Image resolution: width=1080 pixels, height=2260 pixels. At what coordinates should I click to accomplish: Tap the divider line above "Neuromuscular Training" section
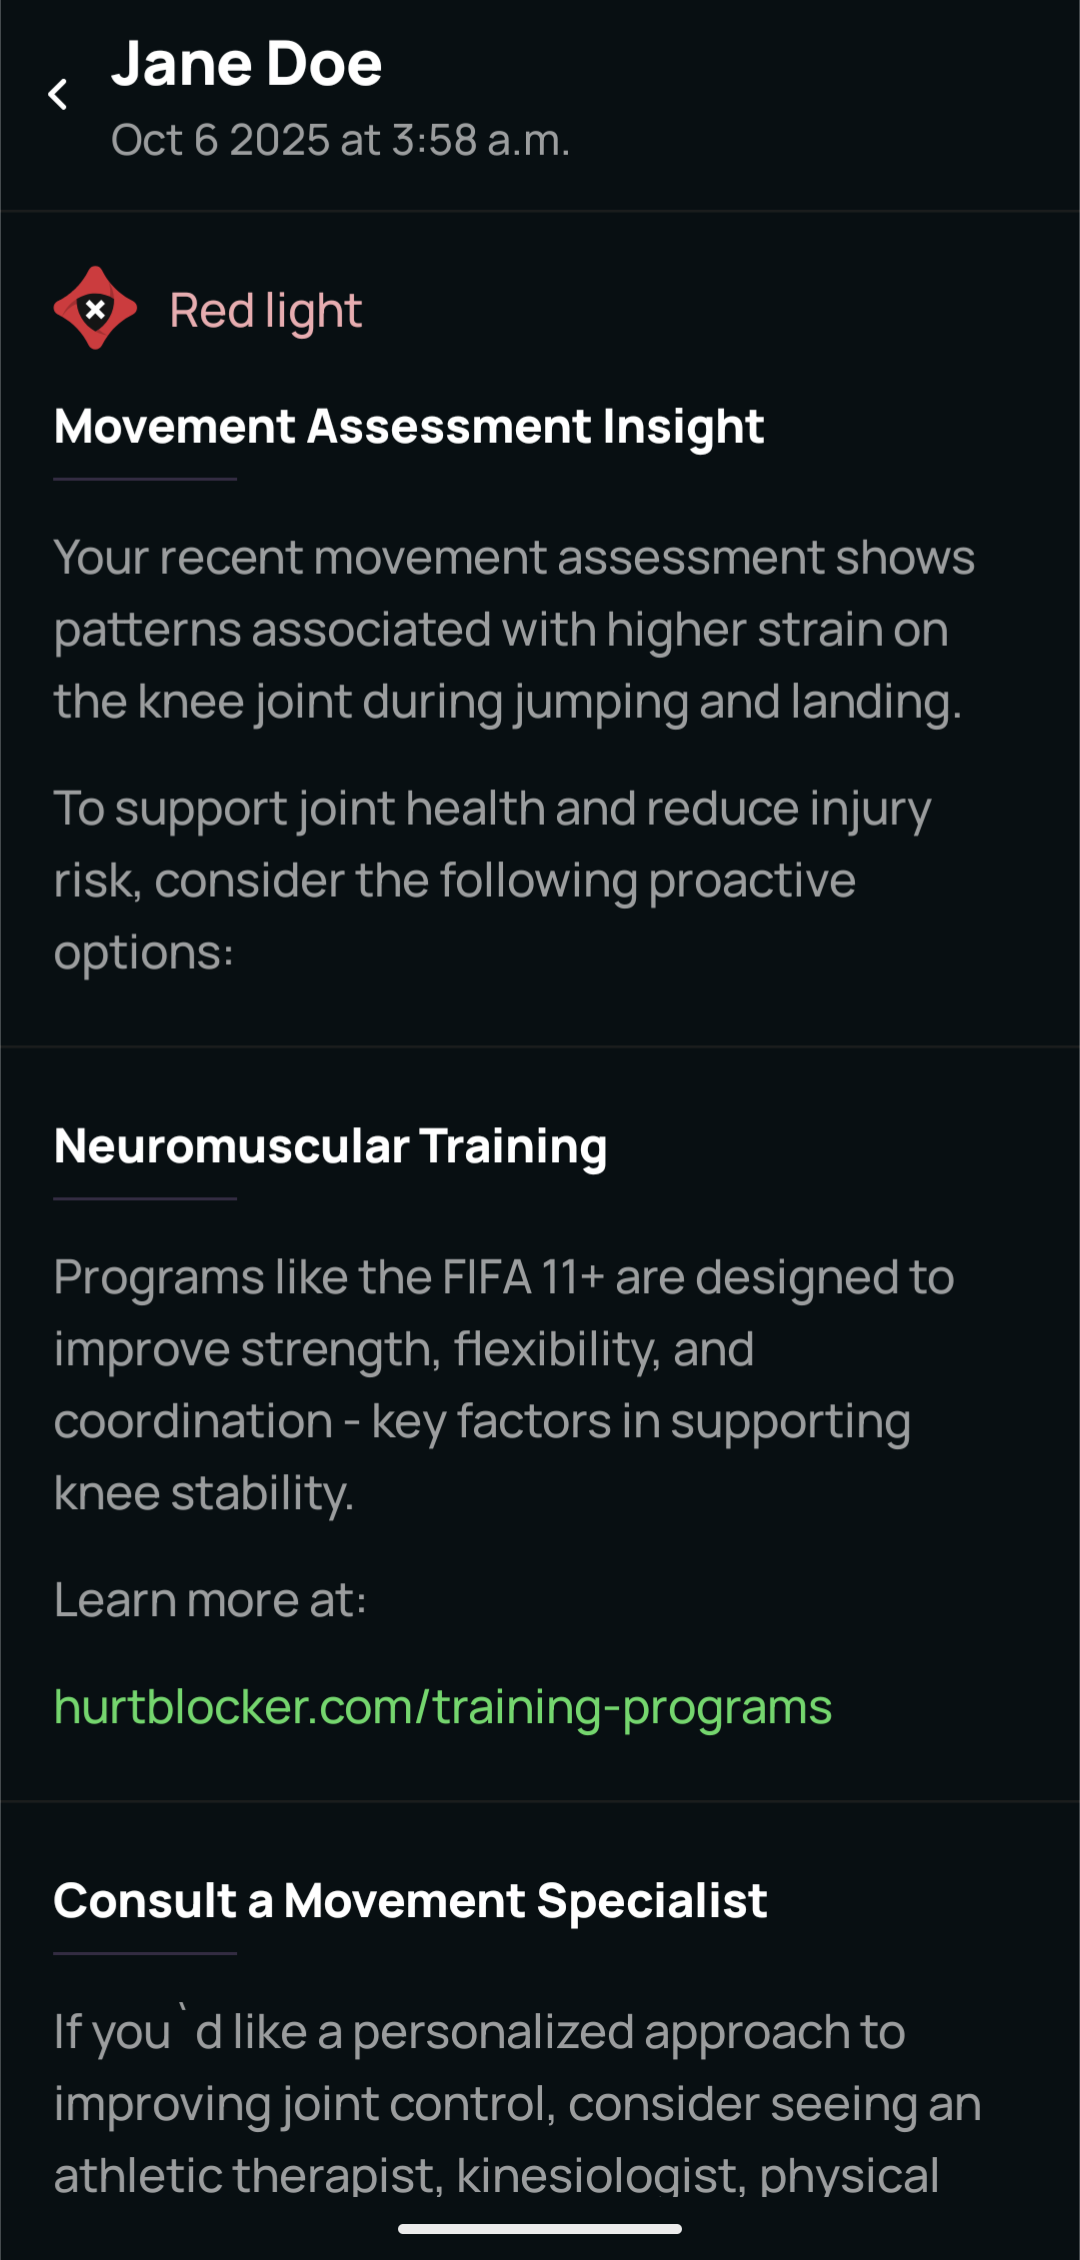540,1047
